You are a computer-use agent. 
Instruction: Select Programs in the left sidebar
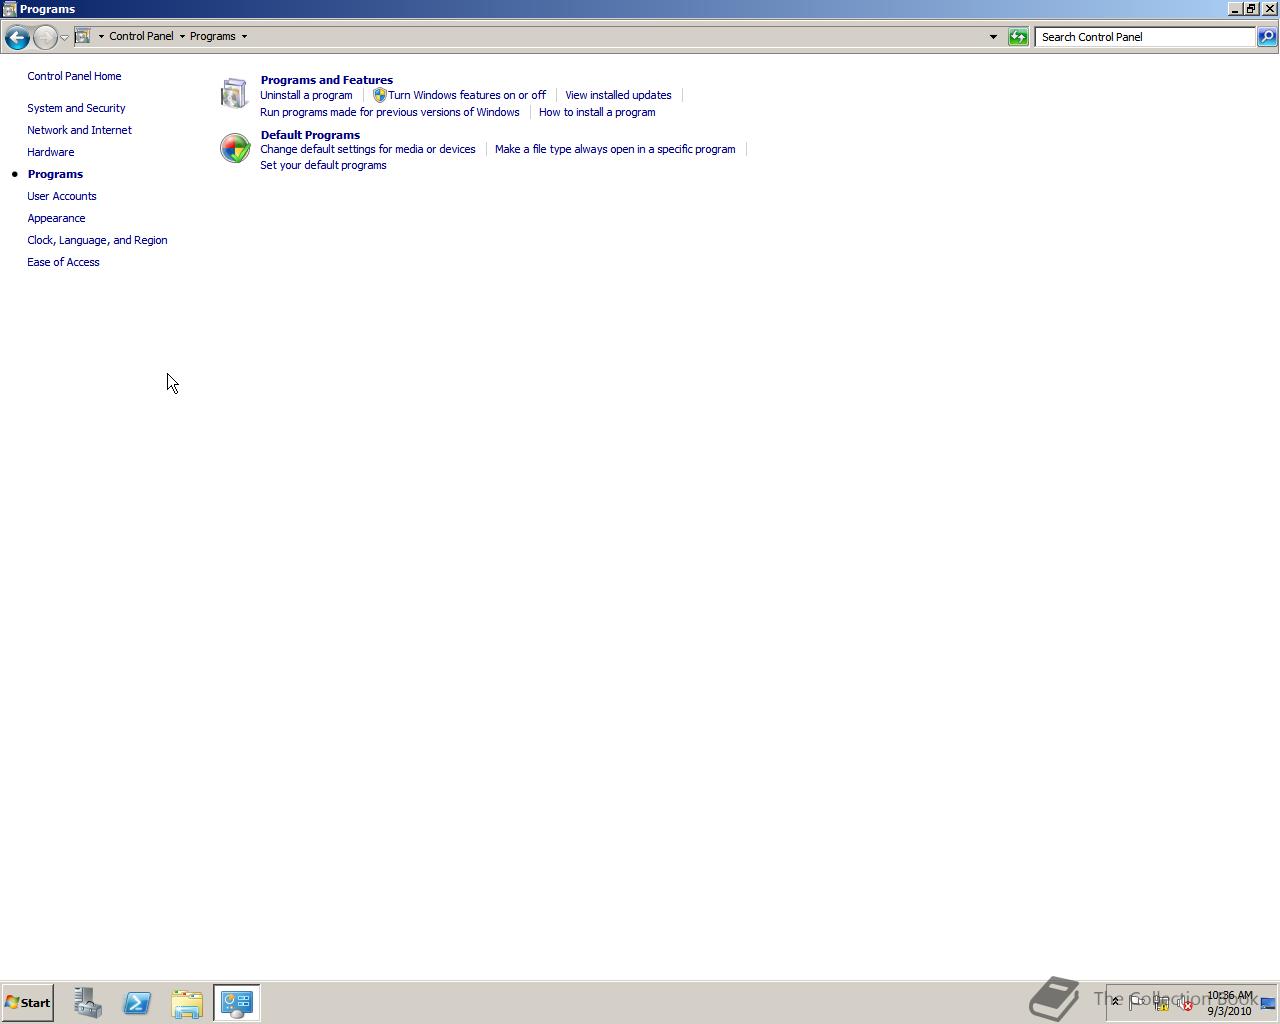click(x=55, y=174)
